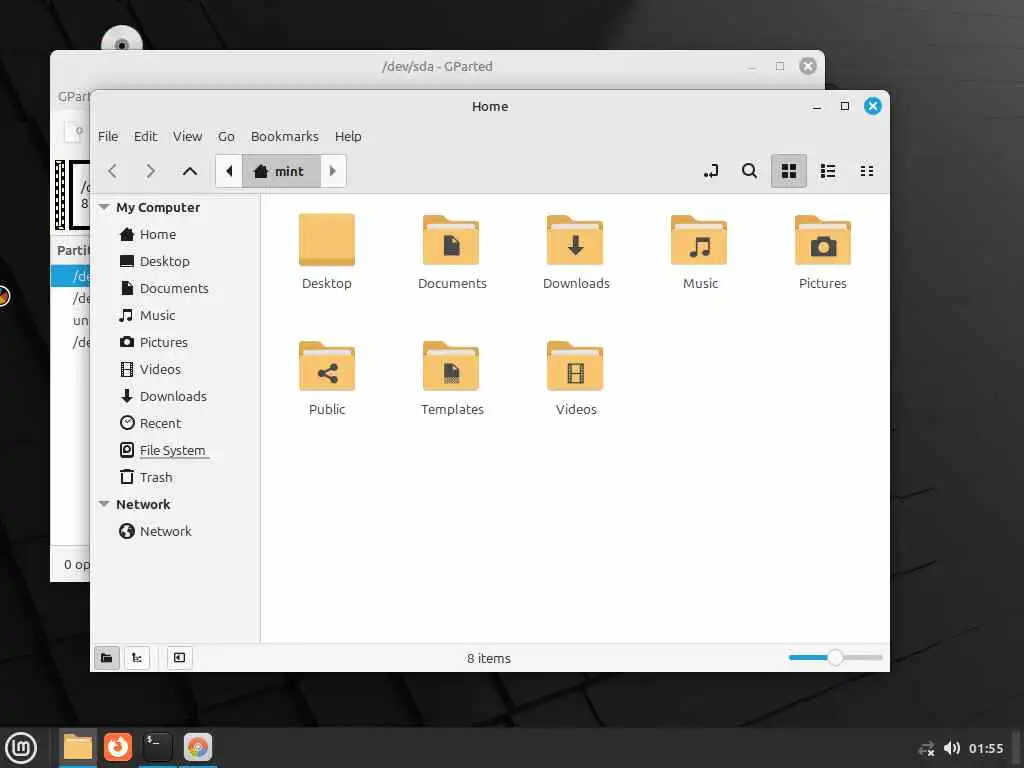Open the View menu
Viewport: 1024px width, 768px height.
[x=187, y=136]
